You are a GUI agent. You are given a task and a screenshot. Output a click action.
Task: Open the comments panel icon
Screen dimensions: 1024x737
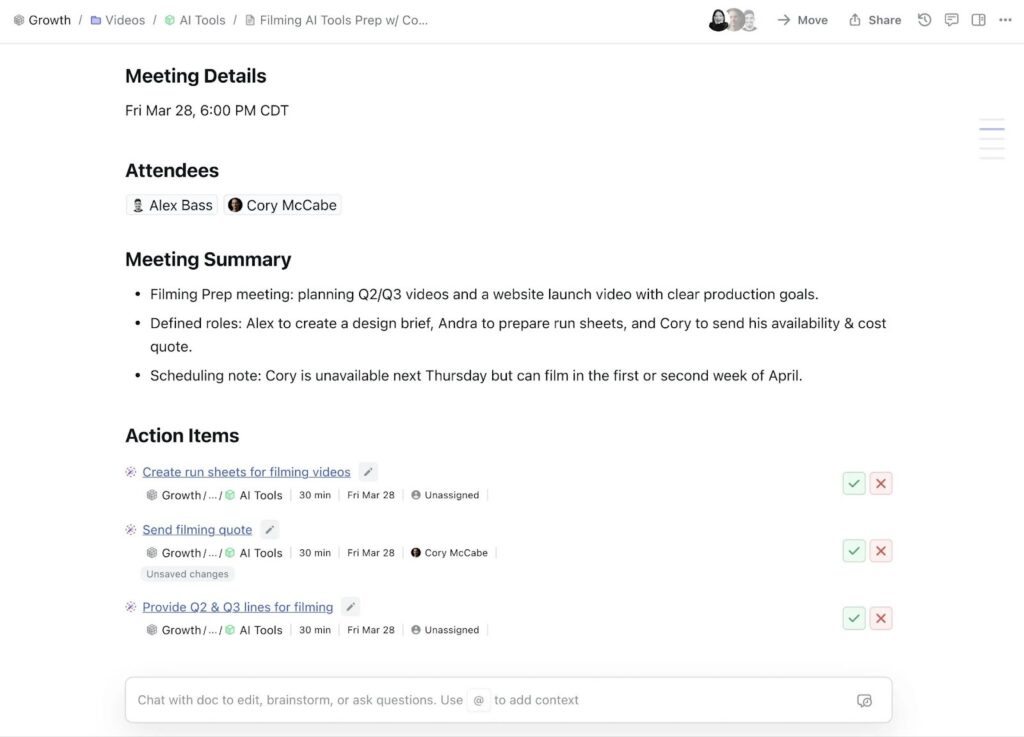951,20
